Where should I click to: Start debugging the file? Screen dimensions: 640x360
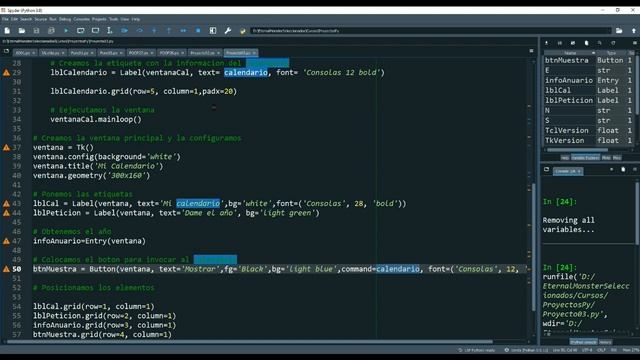[x=124, y=31]
